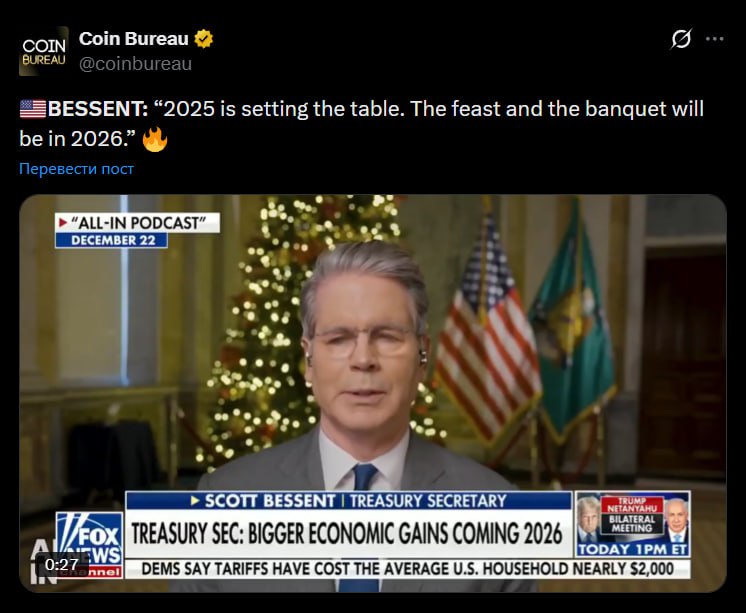The image size is (746, 613).
Task: Click the Fox News Channel logo
Action: (x=89, y=545)
